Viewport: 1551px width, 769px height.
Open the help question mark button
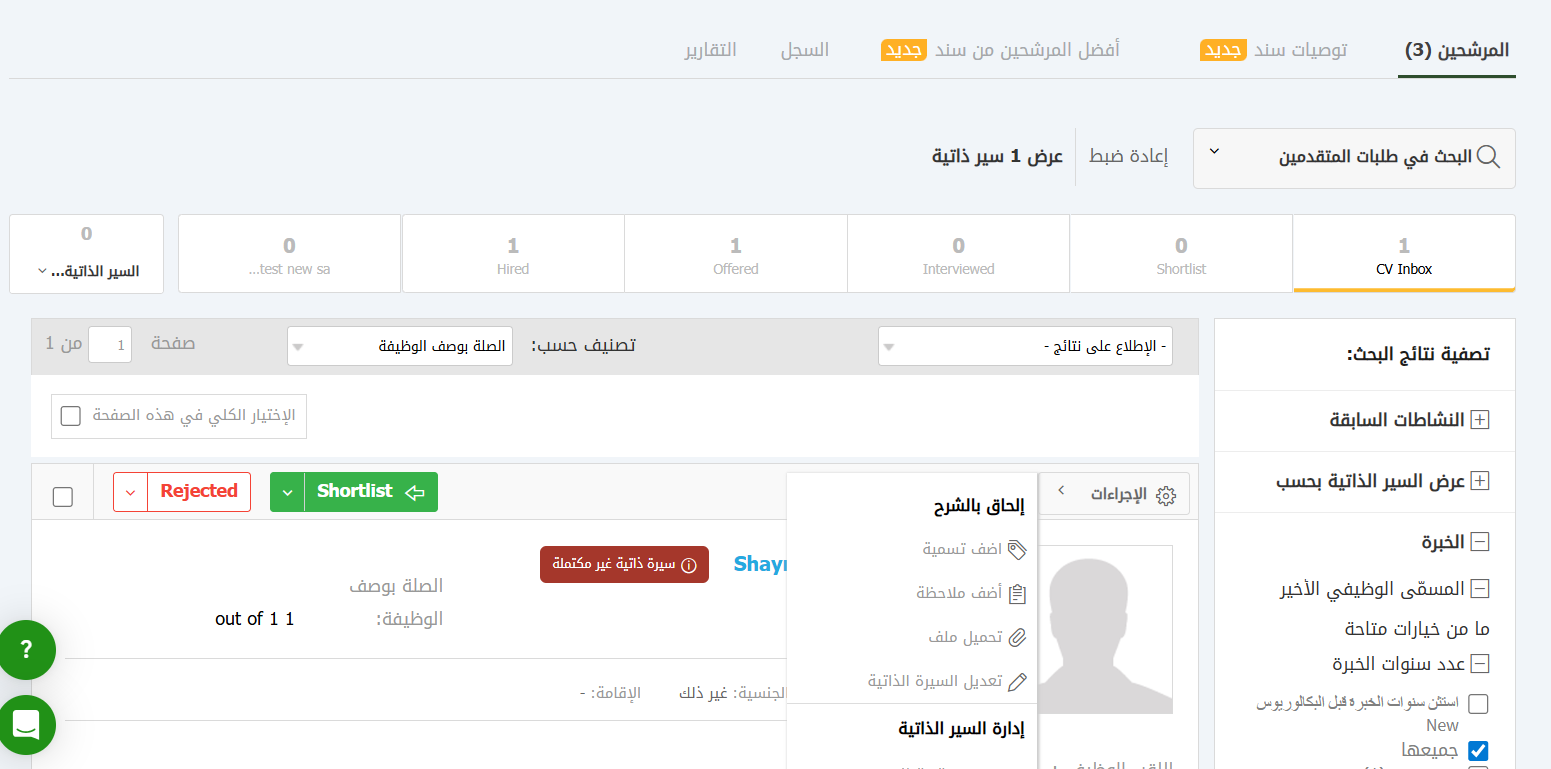pos(27,650)
